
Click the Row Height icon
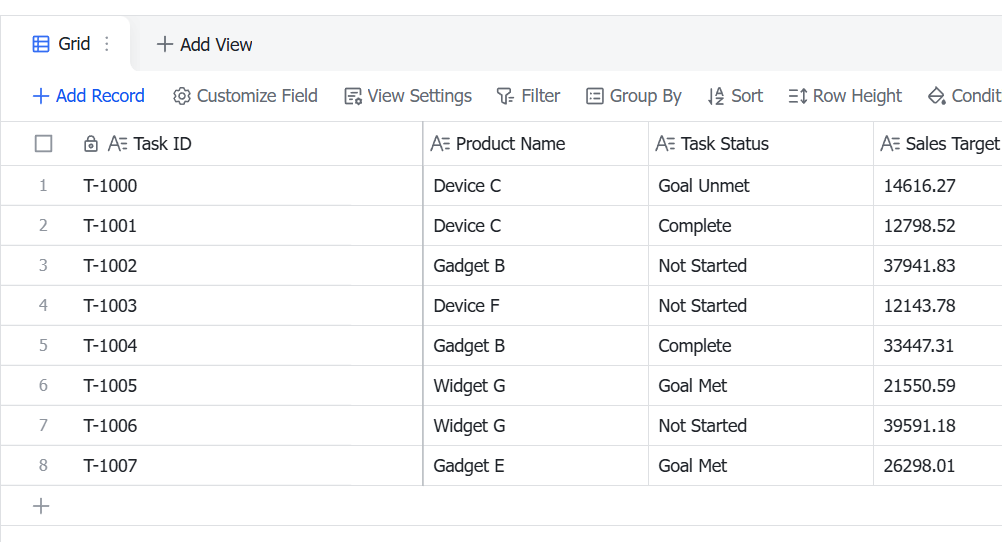[x=798, y=96]
